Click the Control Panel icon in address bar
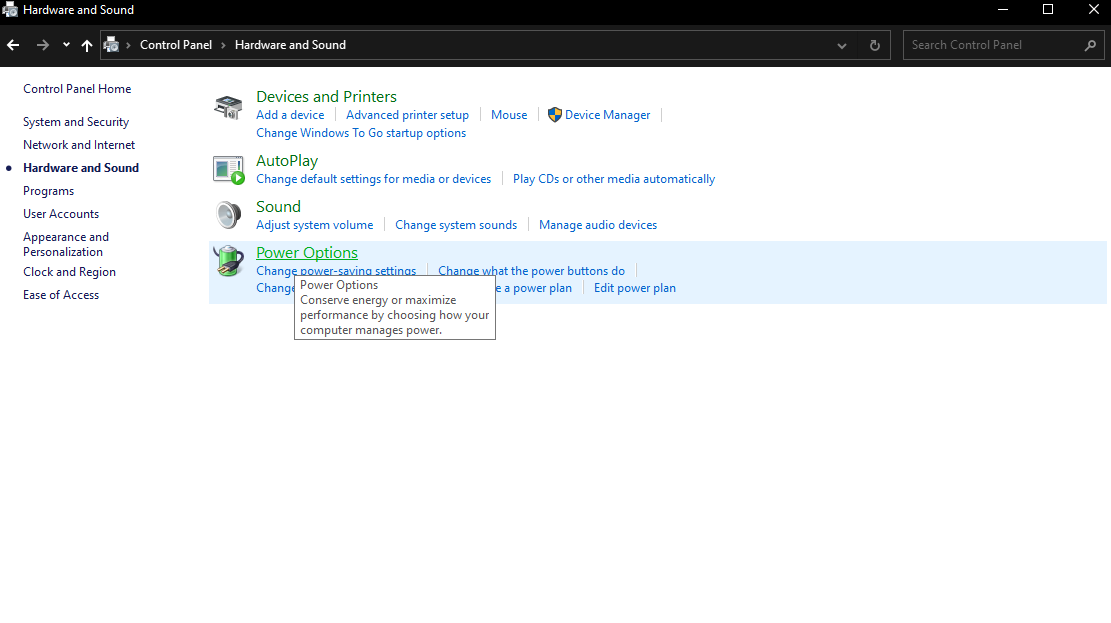Screen dimensions: 1111x623 coord(111,45)
